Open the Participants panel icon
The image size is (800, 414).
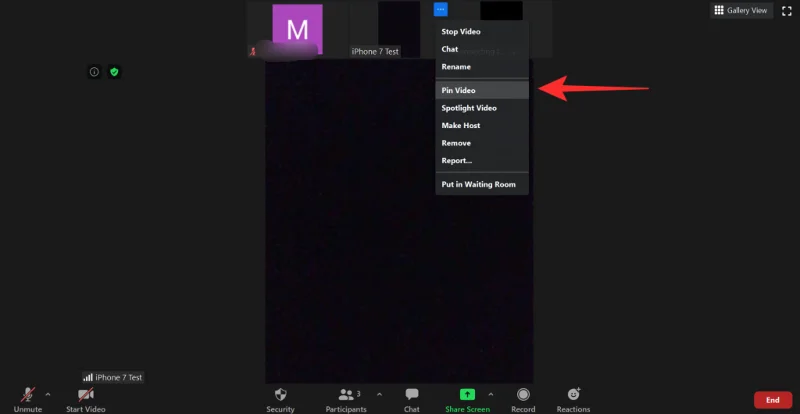(x=346, y=395)
